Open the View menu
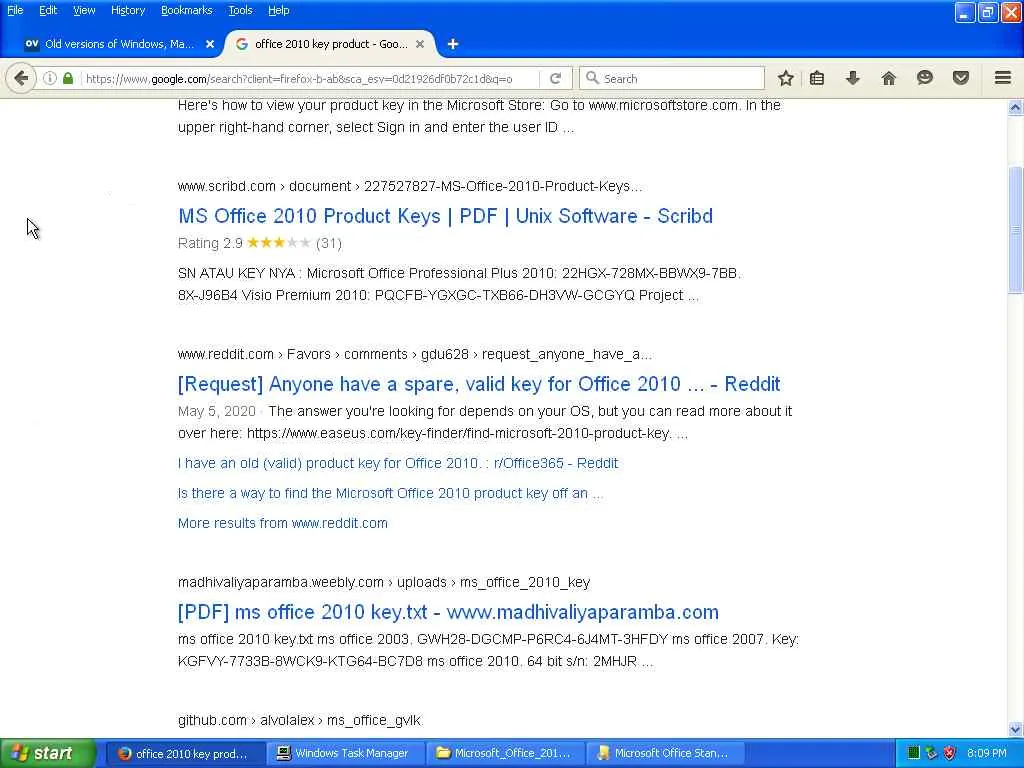 coord(84,10)
